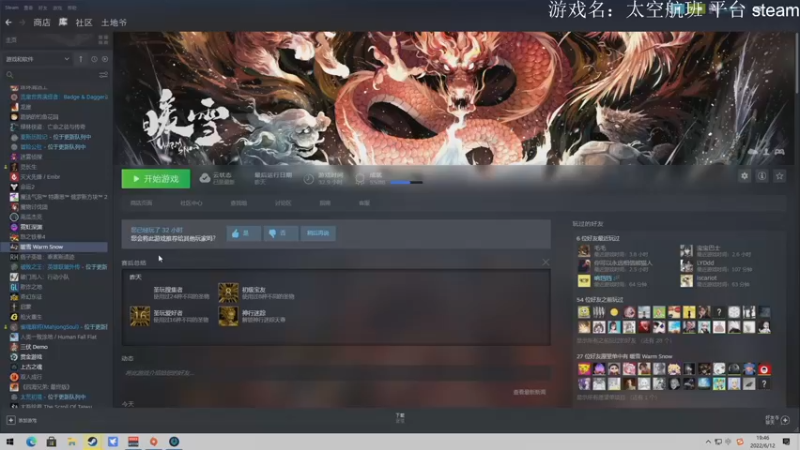Open the 社区 community section
The image size is (800, 450).
(84, 22)
